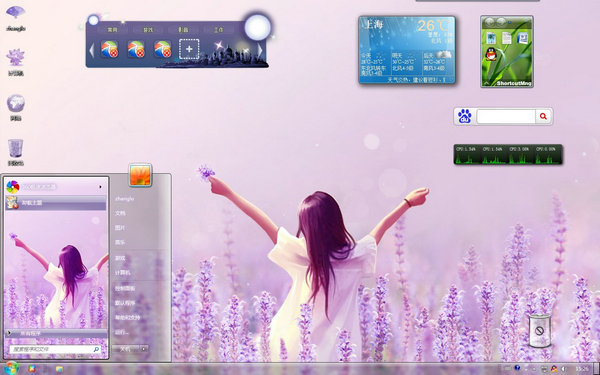Open the shutdown options arrow
600x375 pixels.
[144, 349]
